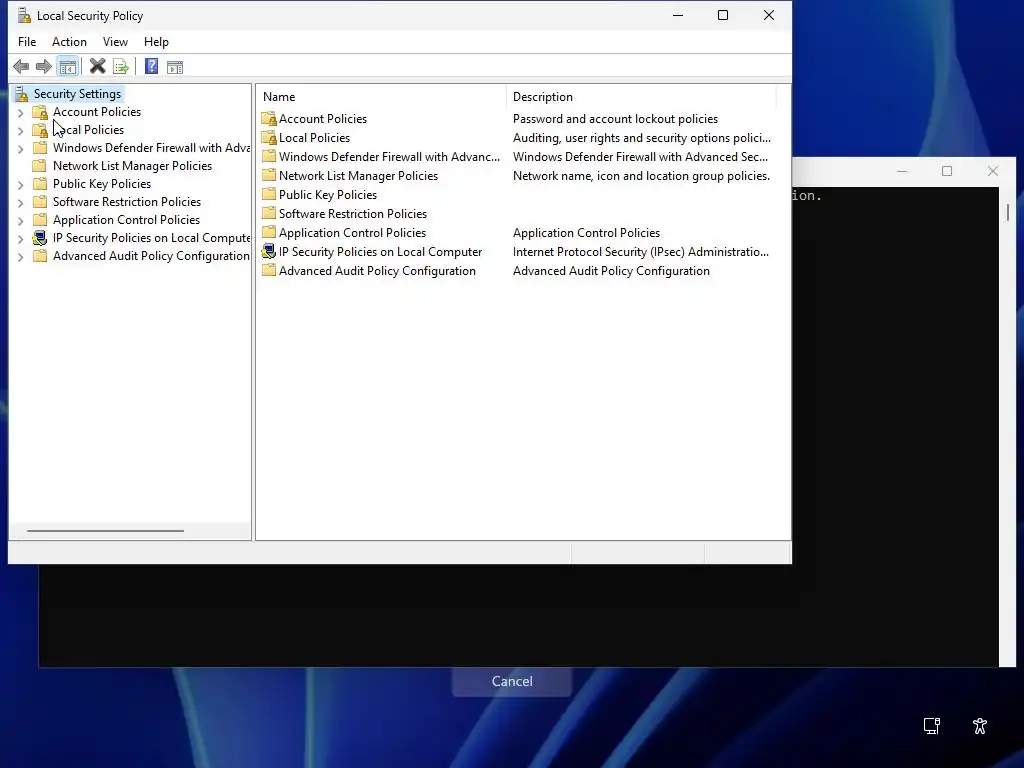1024x768 pixels.
Task: Select Network List Manager Policies in tree
Action: [x=133, y=166]
